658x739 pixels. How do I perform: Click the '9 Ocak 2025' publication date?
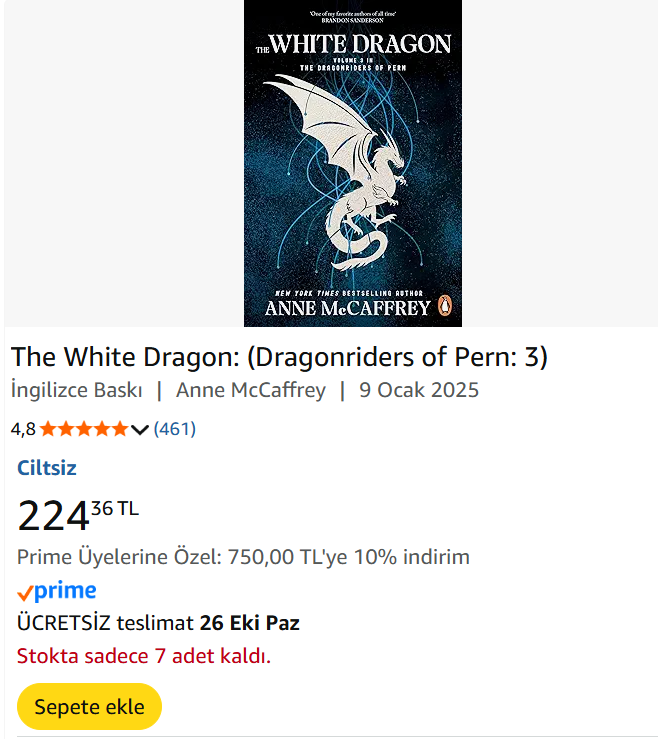point(419,390)
